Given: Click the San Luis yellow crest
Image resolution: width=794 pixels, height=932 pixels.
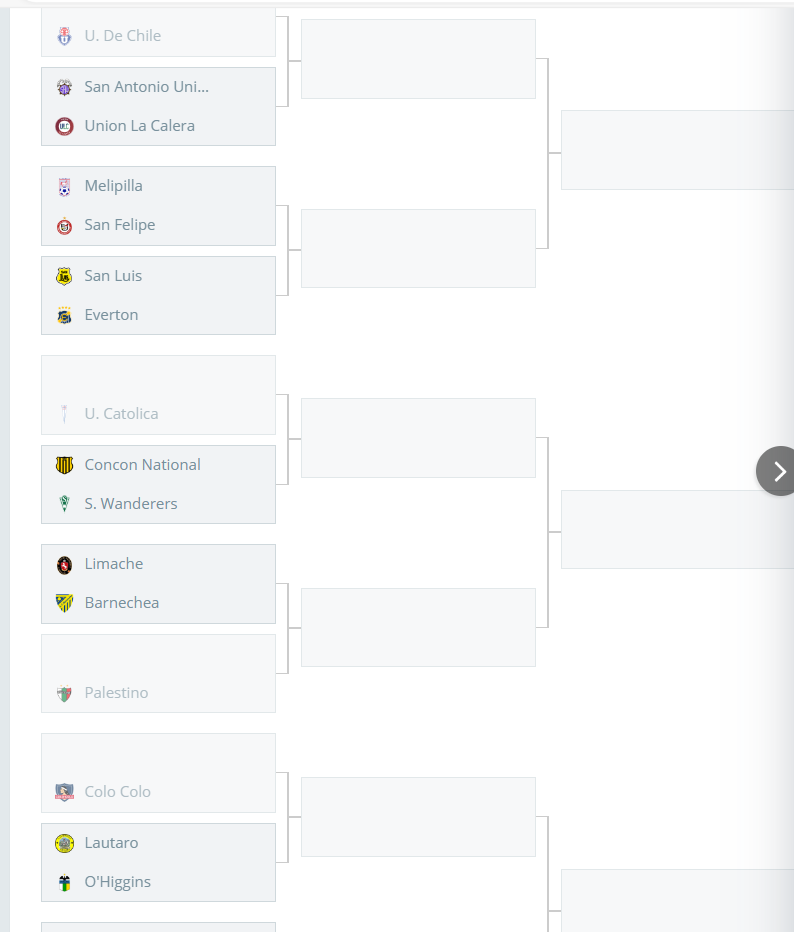Looking at the screenshot, I should point(64,276).
